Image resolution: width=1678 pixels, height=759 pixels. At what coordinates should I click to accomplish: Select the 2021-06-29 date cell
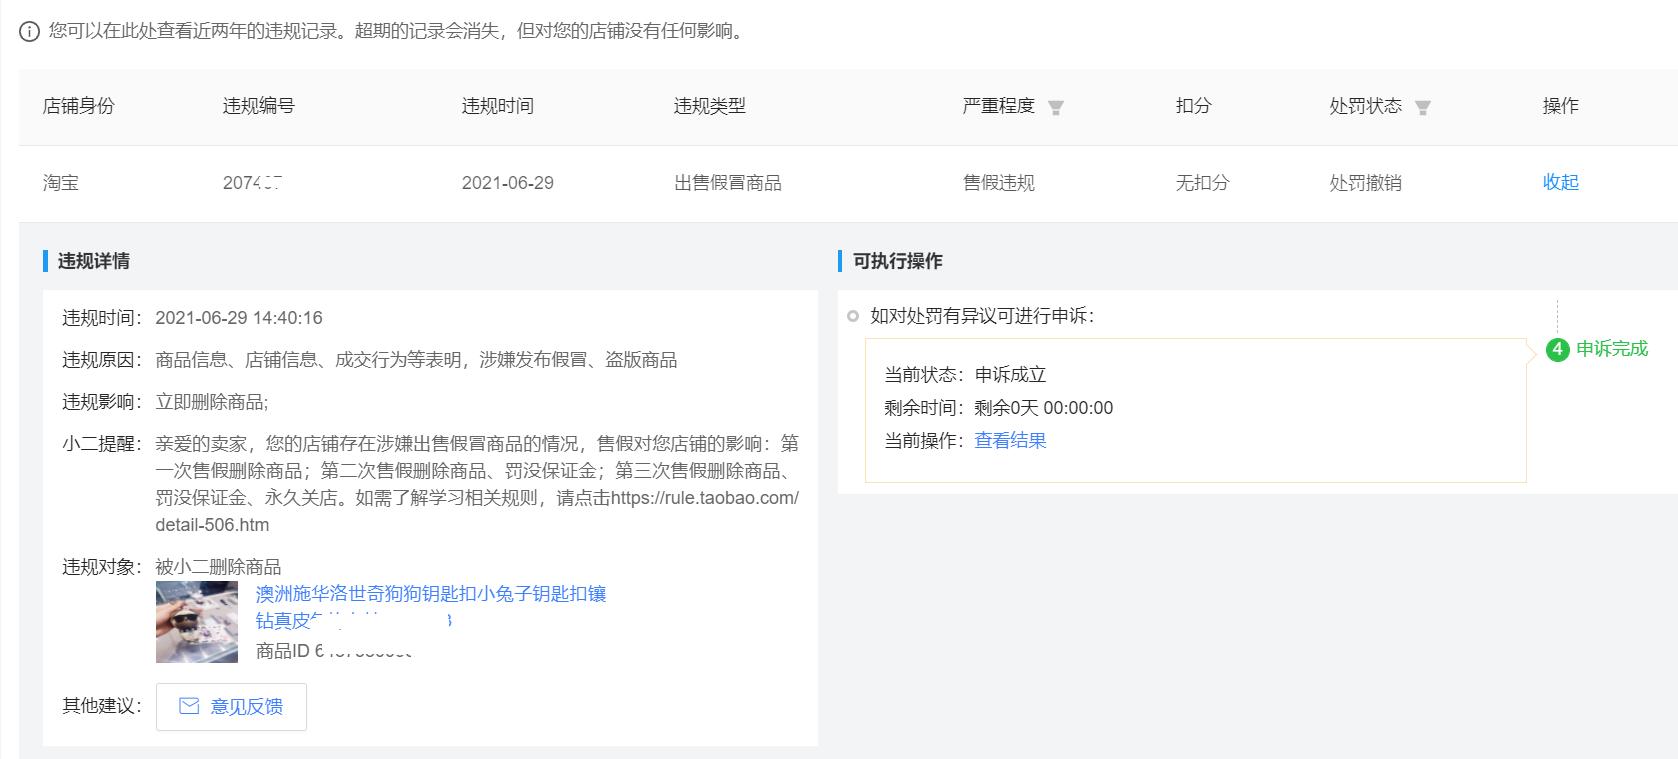pos(507,183)
